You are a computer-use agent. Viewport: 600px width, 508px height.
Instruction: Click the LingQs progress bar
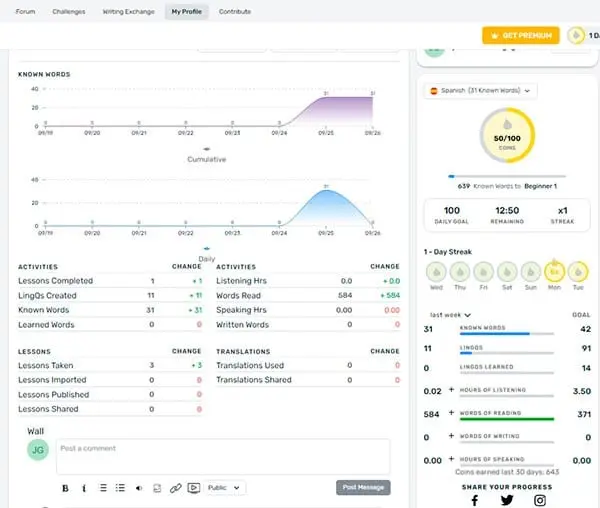tap(507, 353)
